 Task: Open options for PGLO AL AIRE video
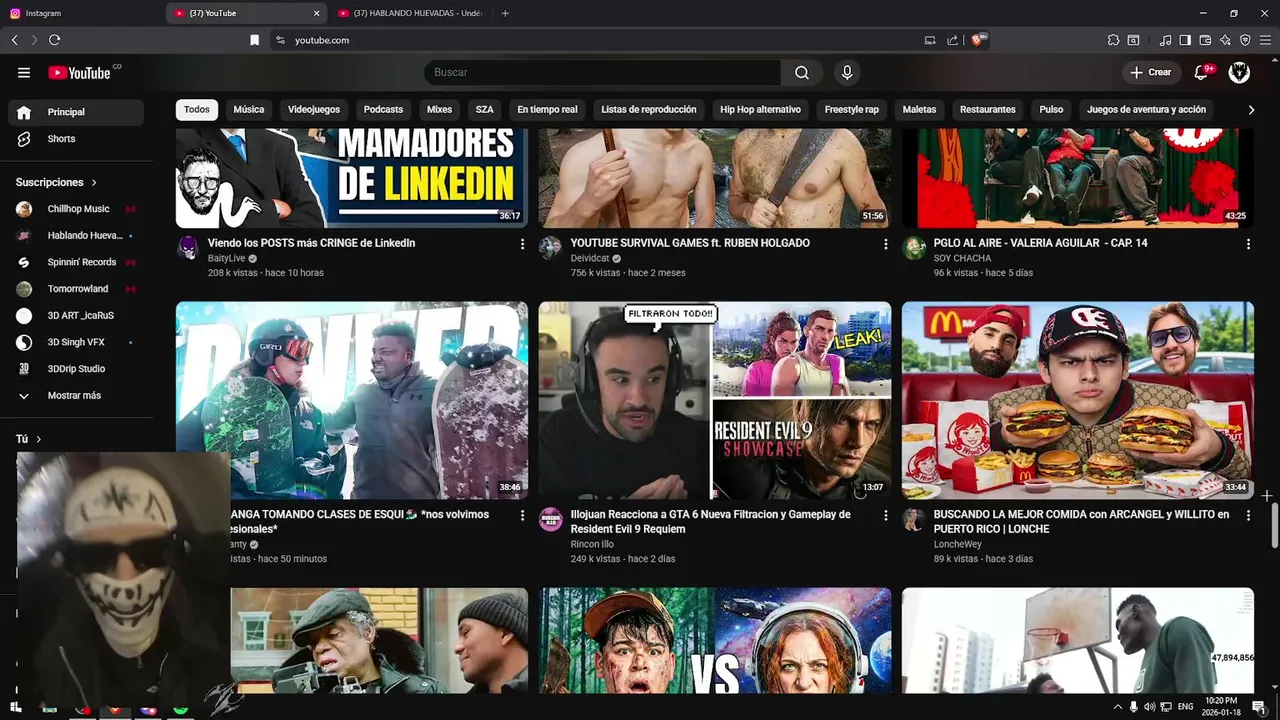pyautogui.click(x=1248, y=244)
